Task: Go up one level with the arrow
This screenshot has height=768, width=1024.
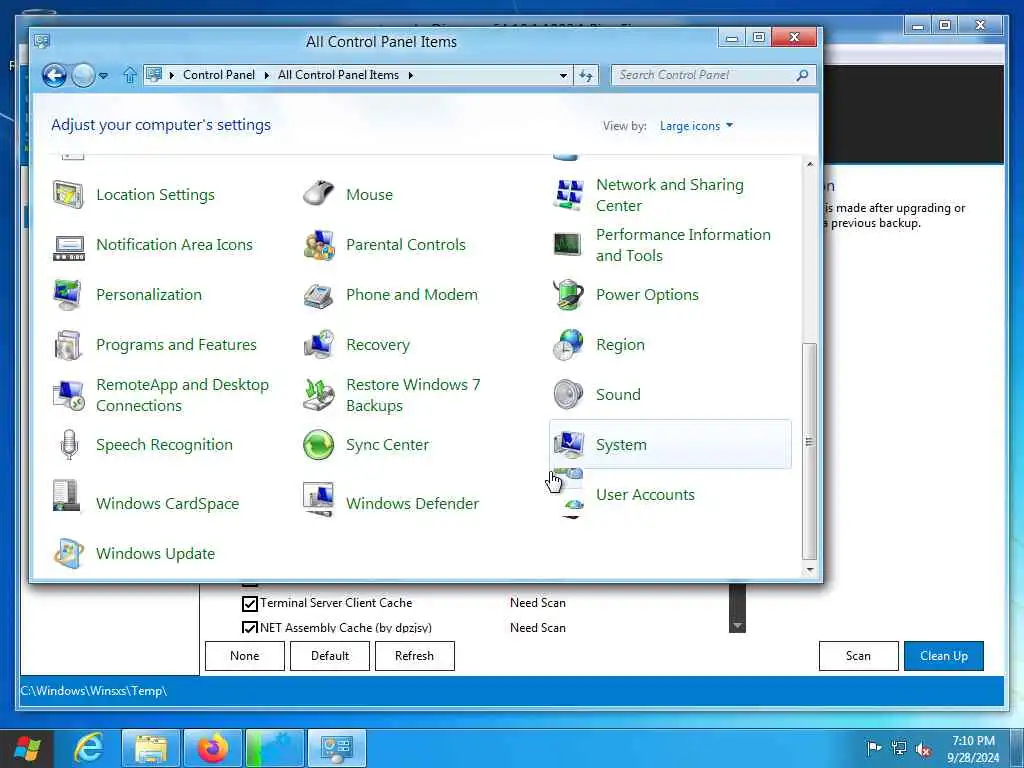Action: pos(130,76)
